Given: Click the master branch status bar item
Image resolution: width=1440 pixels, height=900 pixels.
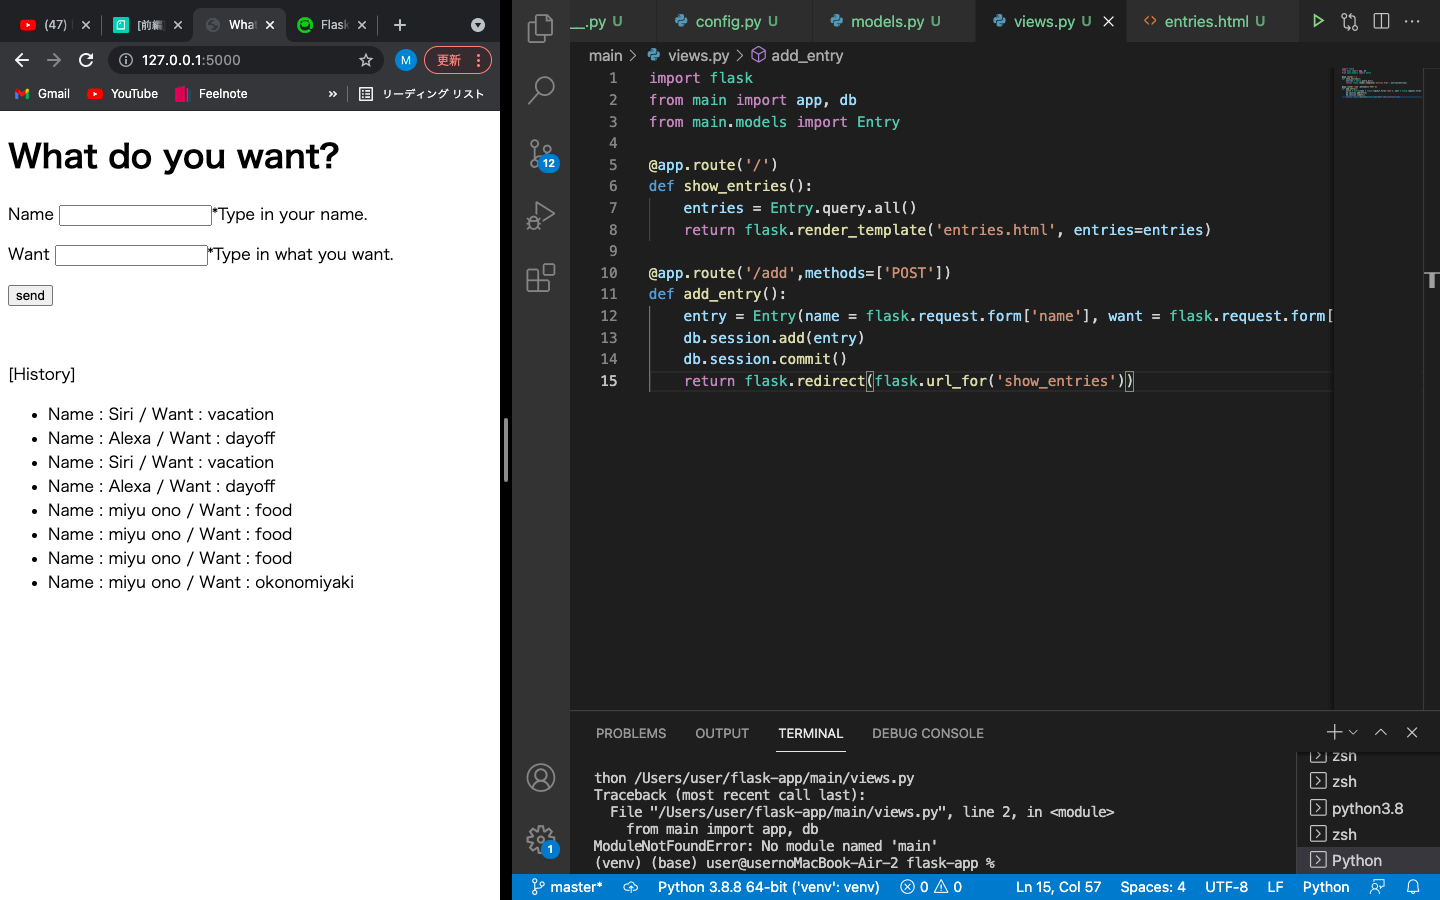Looking at the screenshot, I should 567,887.
